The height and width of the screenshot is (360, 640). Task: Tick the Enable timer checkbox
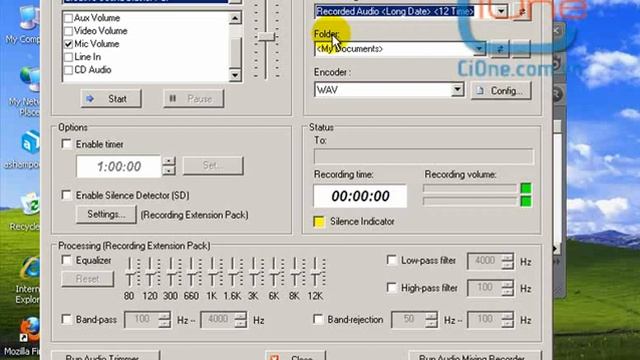click(66, 144)
